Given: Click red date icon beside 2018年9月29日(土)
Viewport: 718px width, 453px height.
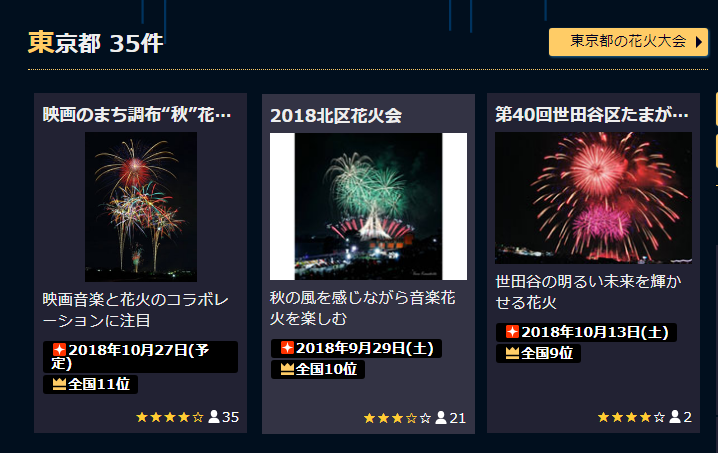Looking at the screenshot, I should pos(287,348).
